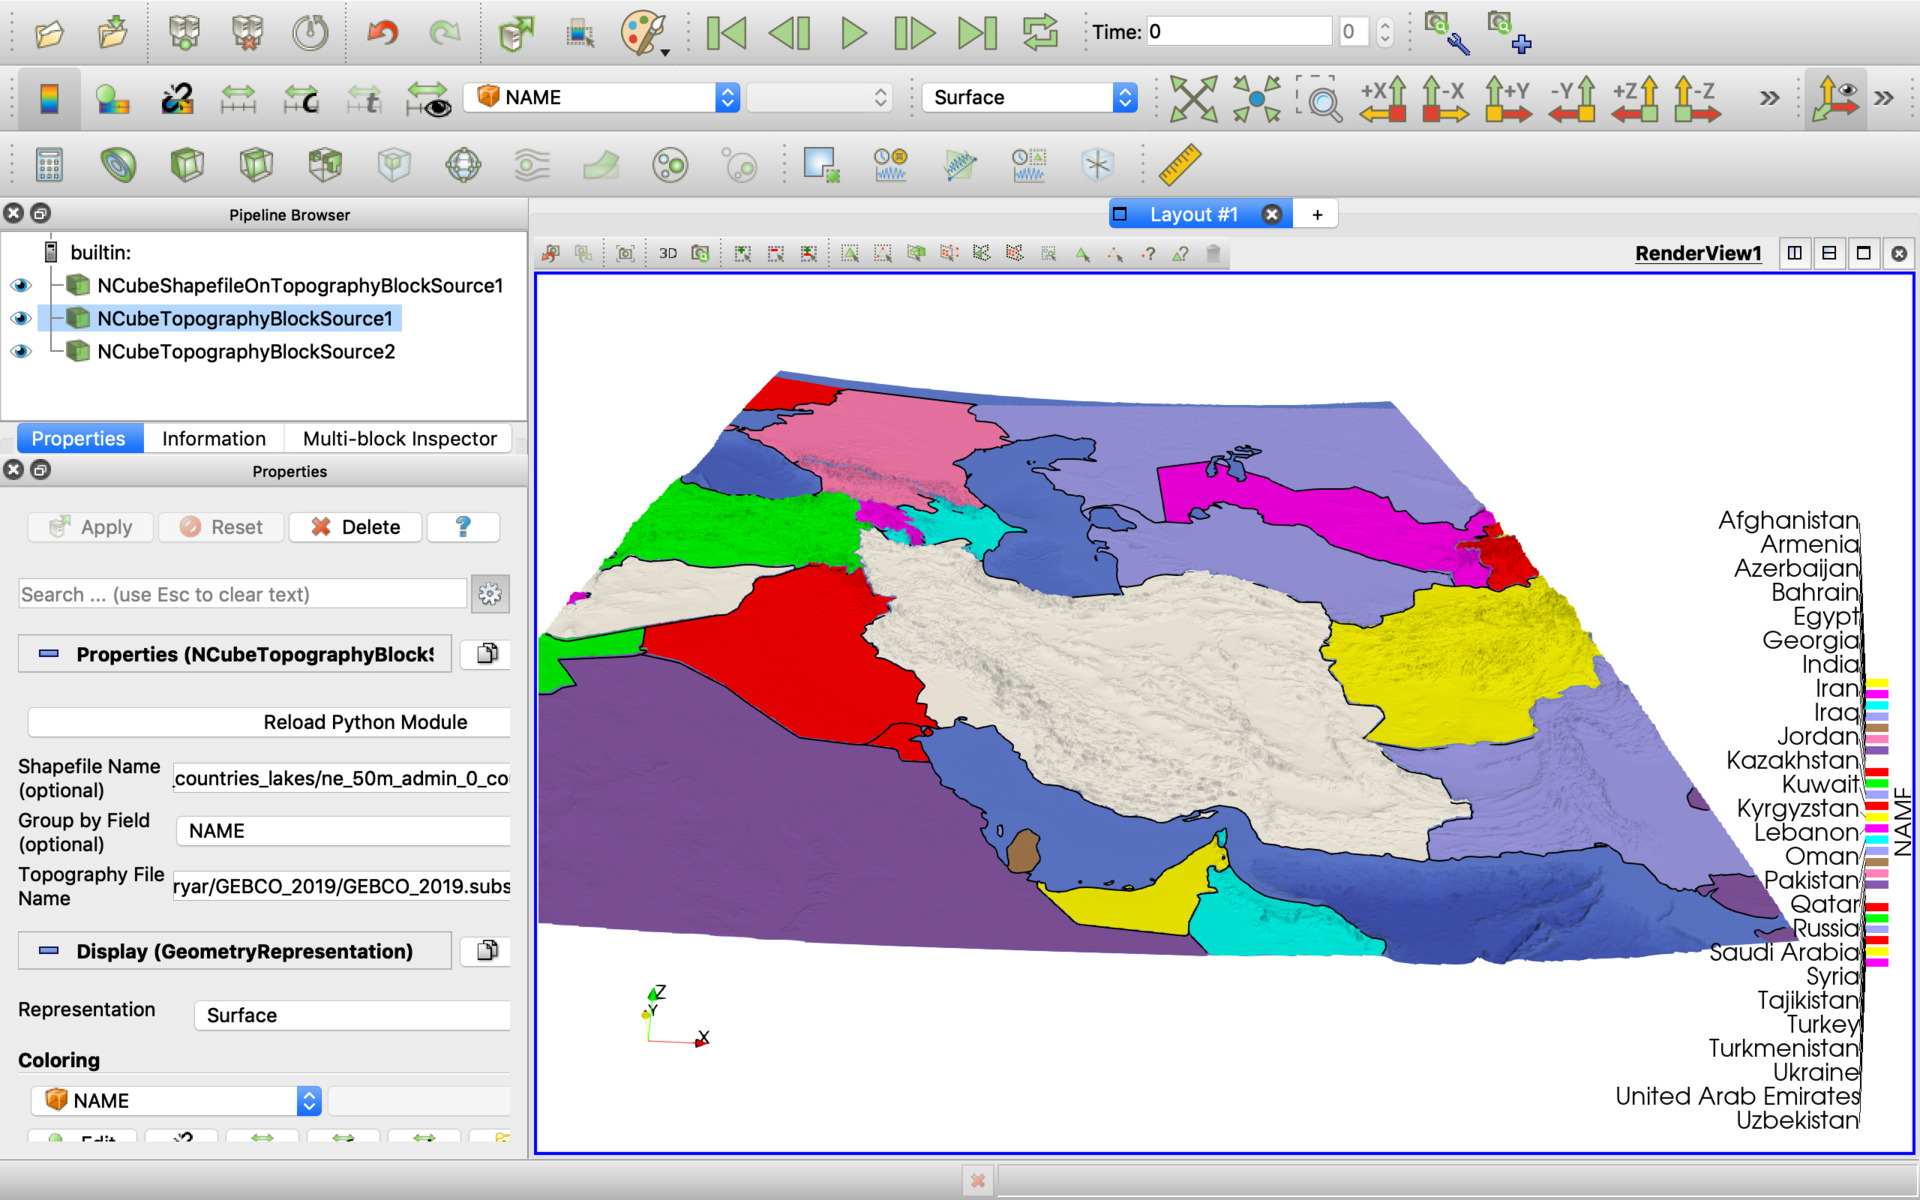1920x1200 pixels.
Task: Switch to the Information tab
Action: [213, 438]
